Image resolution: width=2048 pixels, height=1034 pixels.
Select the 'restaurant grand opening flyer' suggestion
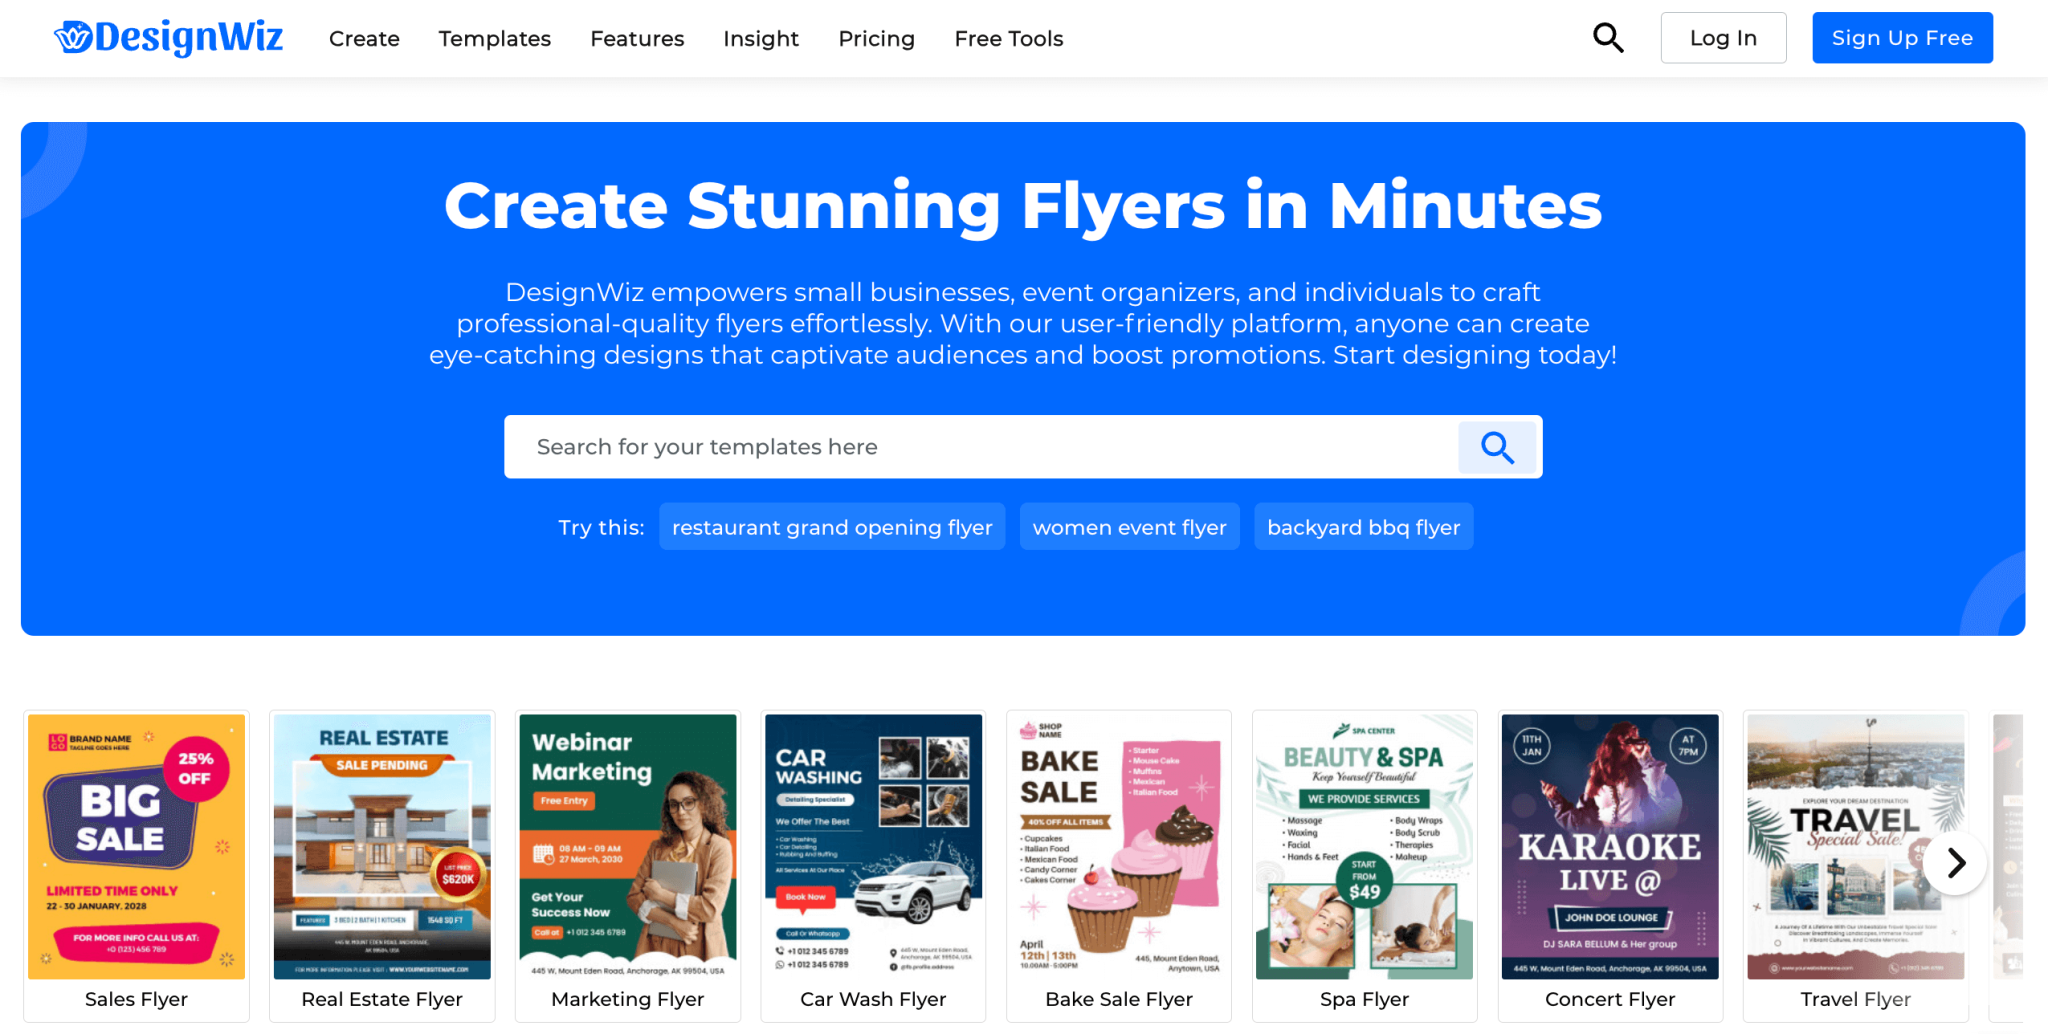tap(832, 526)
